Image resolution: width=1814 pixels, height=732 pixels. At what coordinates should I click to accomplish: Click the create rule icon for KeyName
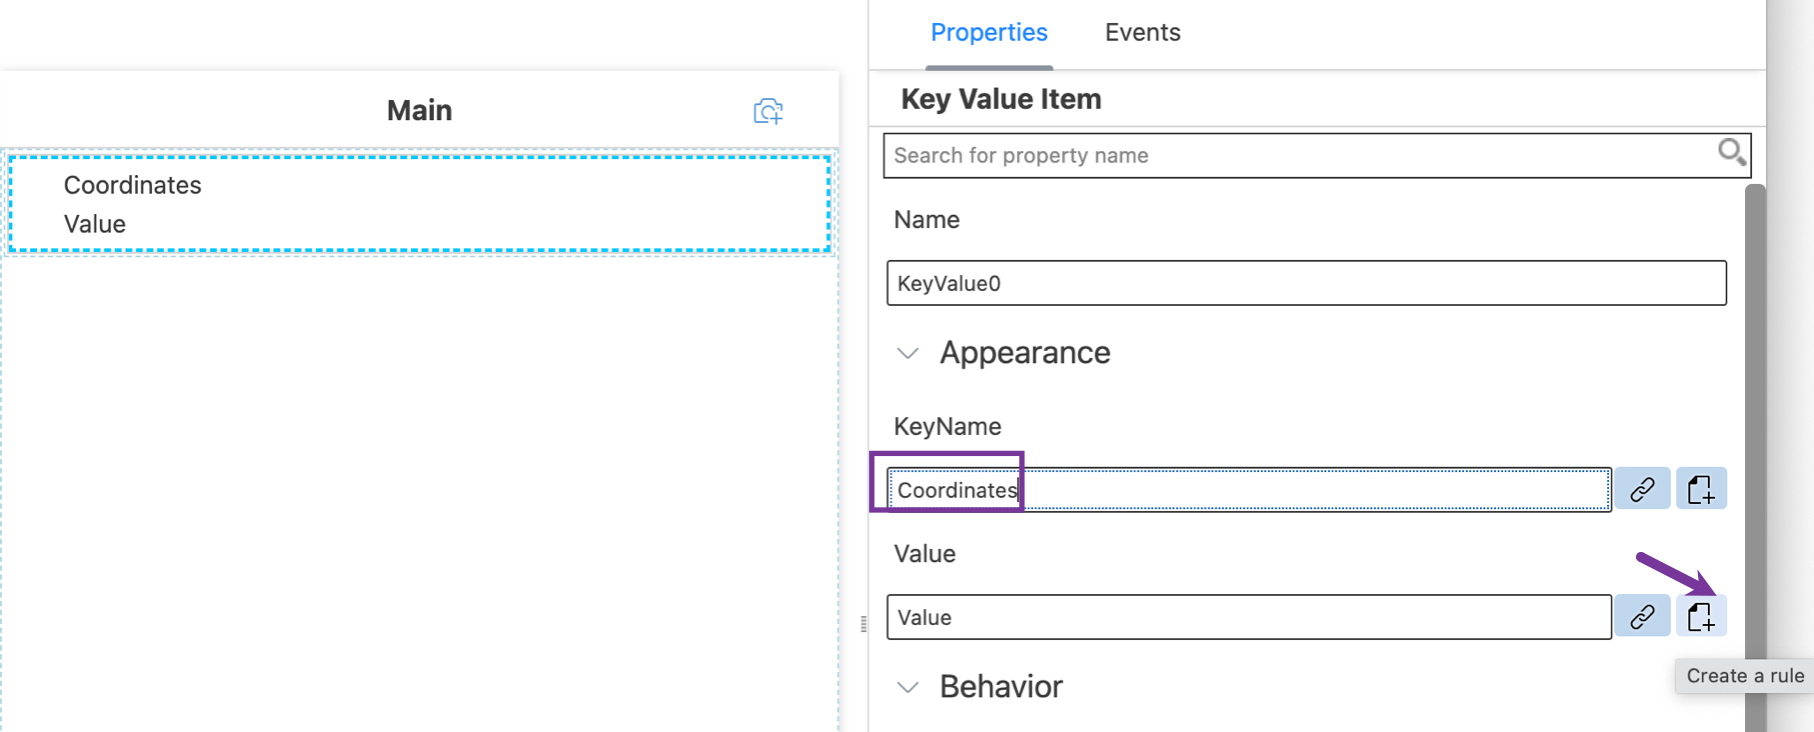pyautogui.click(x=1701, y=489)
